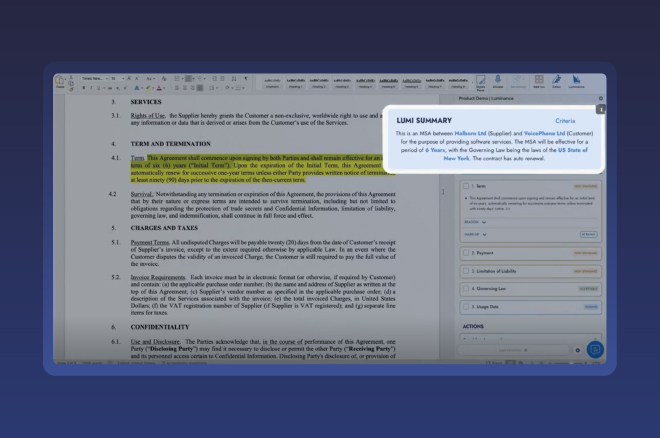The width and height of the screenshot is (660, 438).
Task: Click the supplier name link before (Supplier)
Action: 470,133
